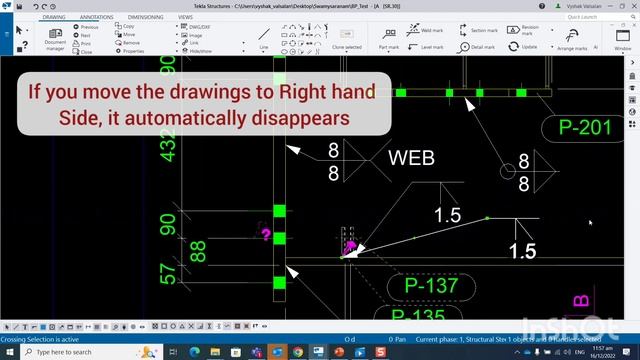Toggle the select lines switch in selection toolbar

point(16,327)
